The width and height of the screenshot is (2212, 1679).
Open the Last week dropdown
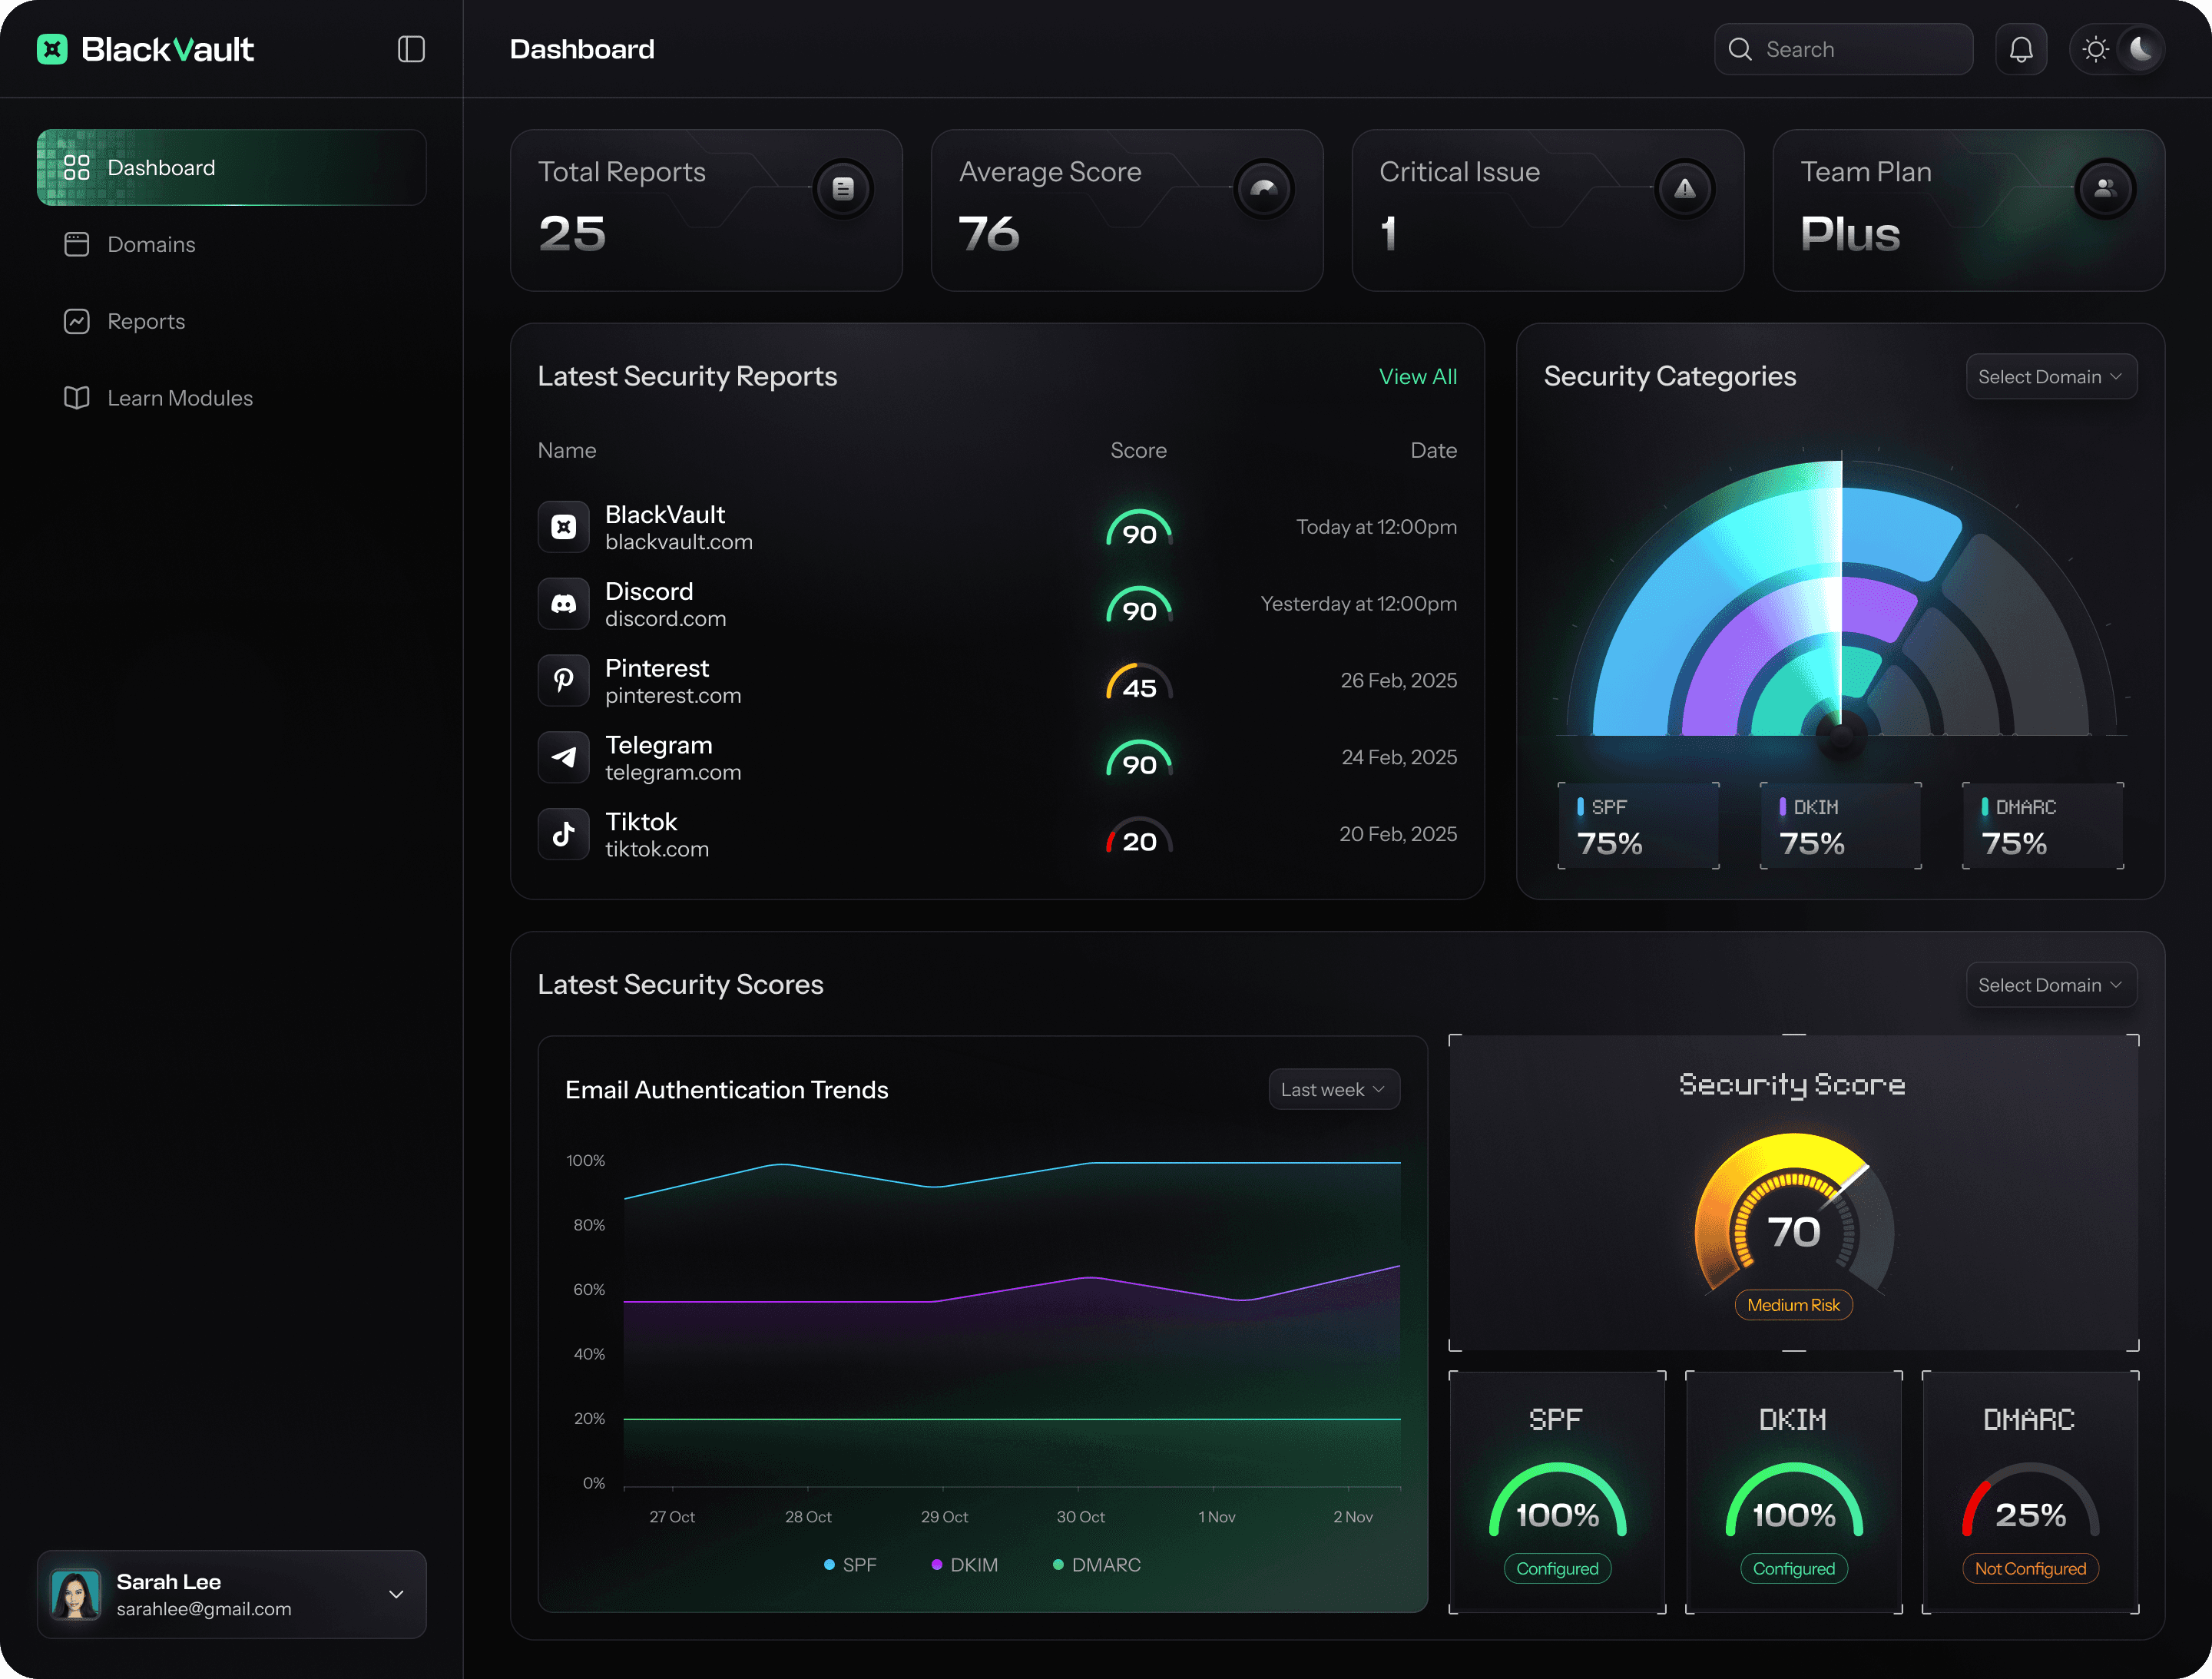coord(1334,1089)
